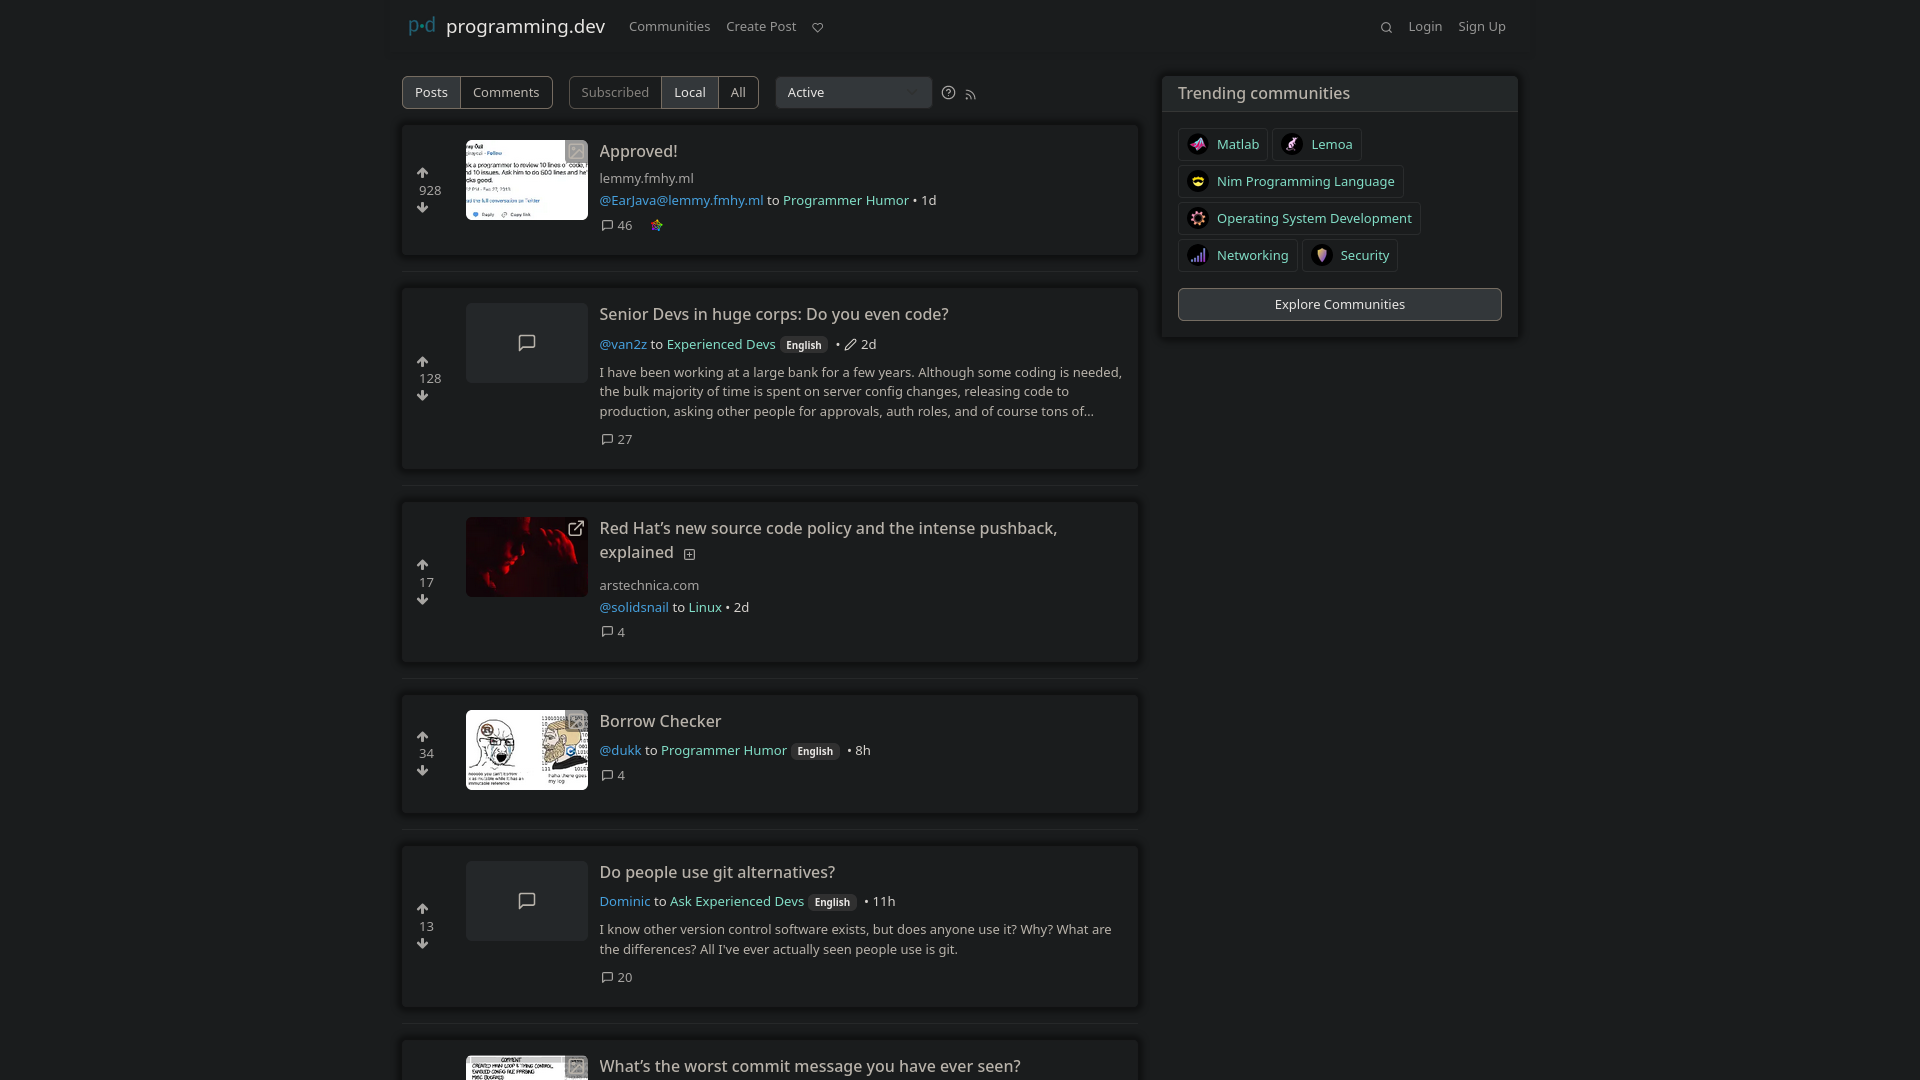Open the donate heart icon
The image size is (1920, 1080).
[817, 27]
